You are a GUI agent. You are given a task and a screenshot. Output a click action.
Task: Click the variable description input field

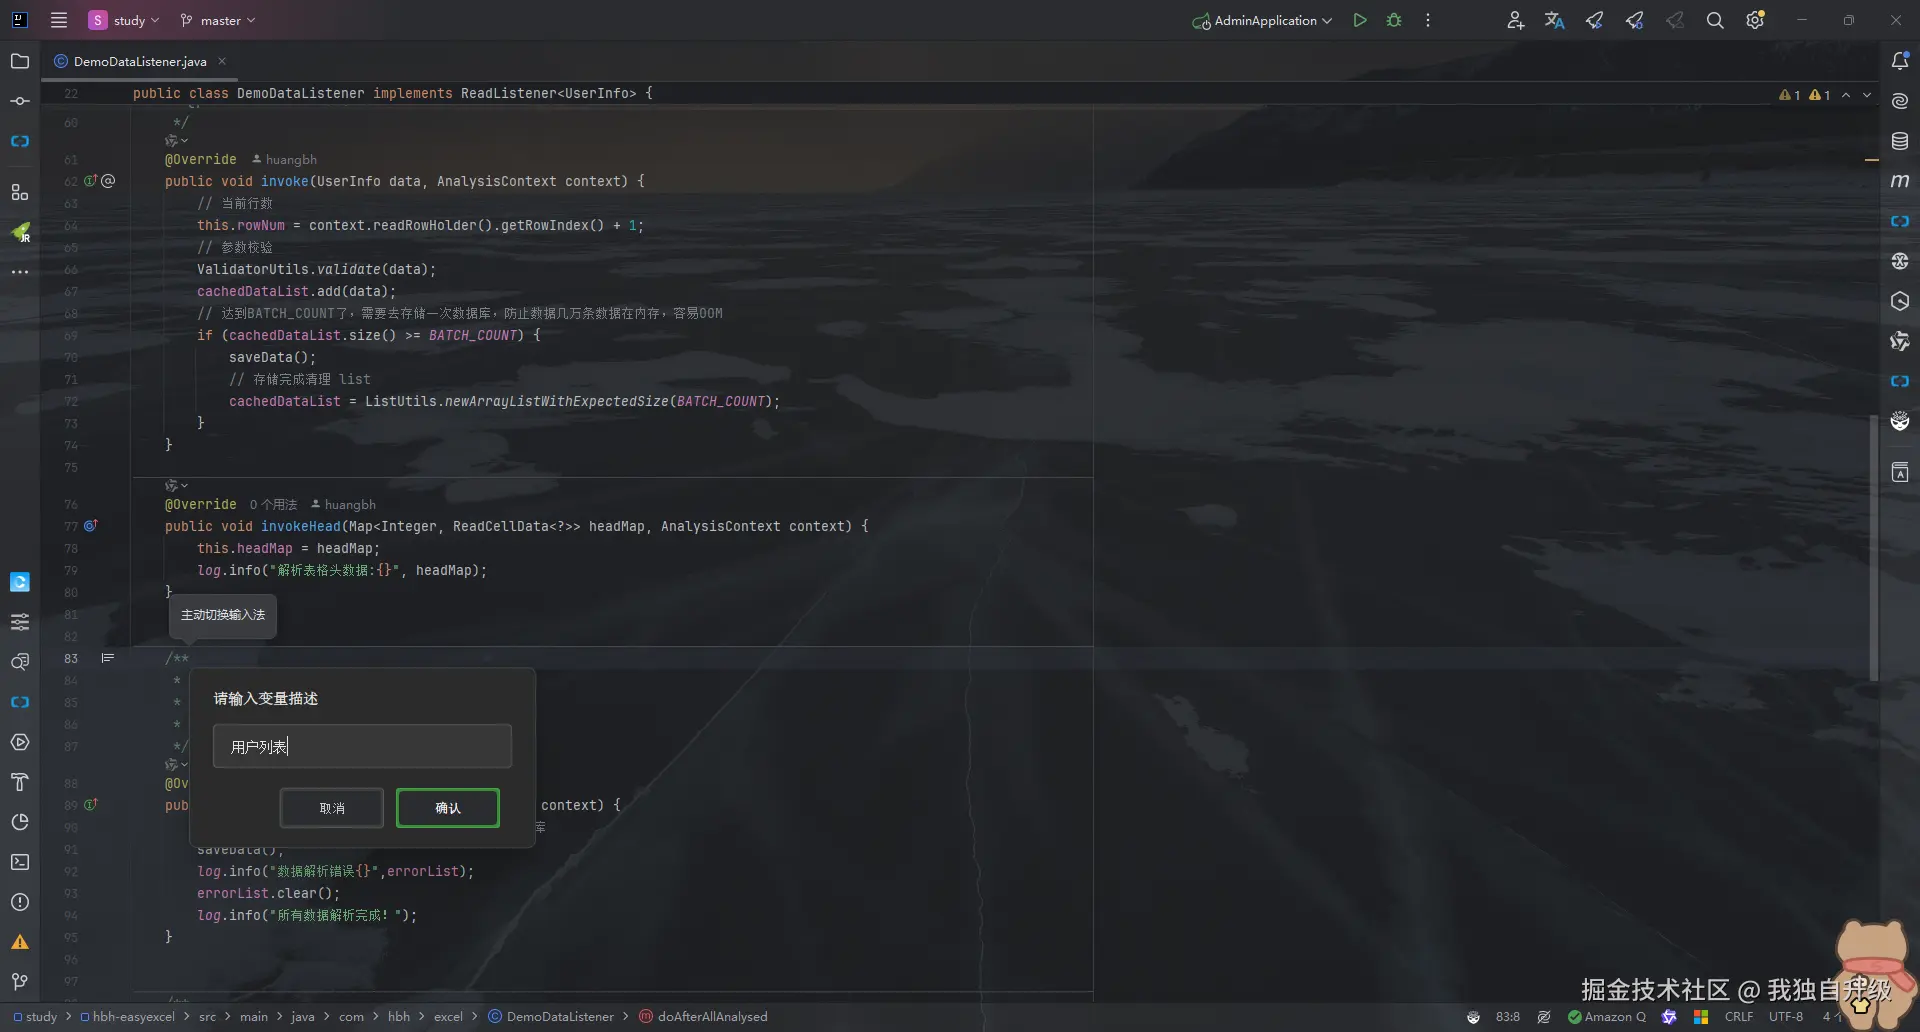[x=362, y=746]
